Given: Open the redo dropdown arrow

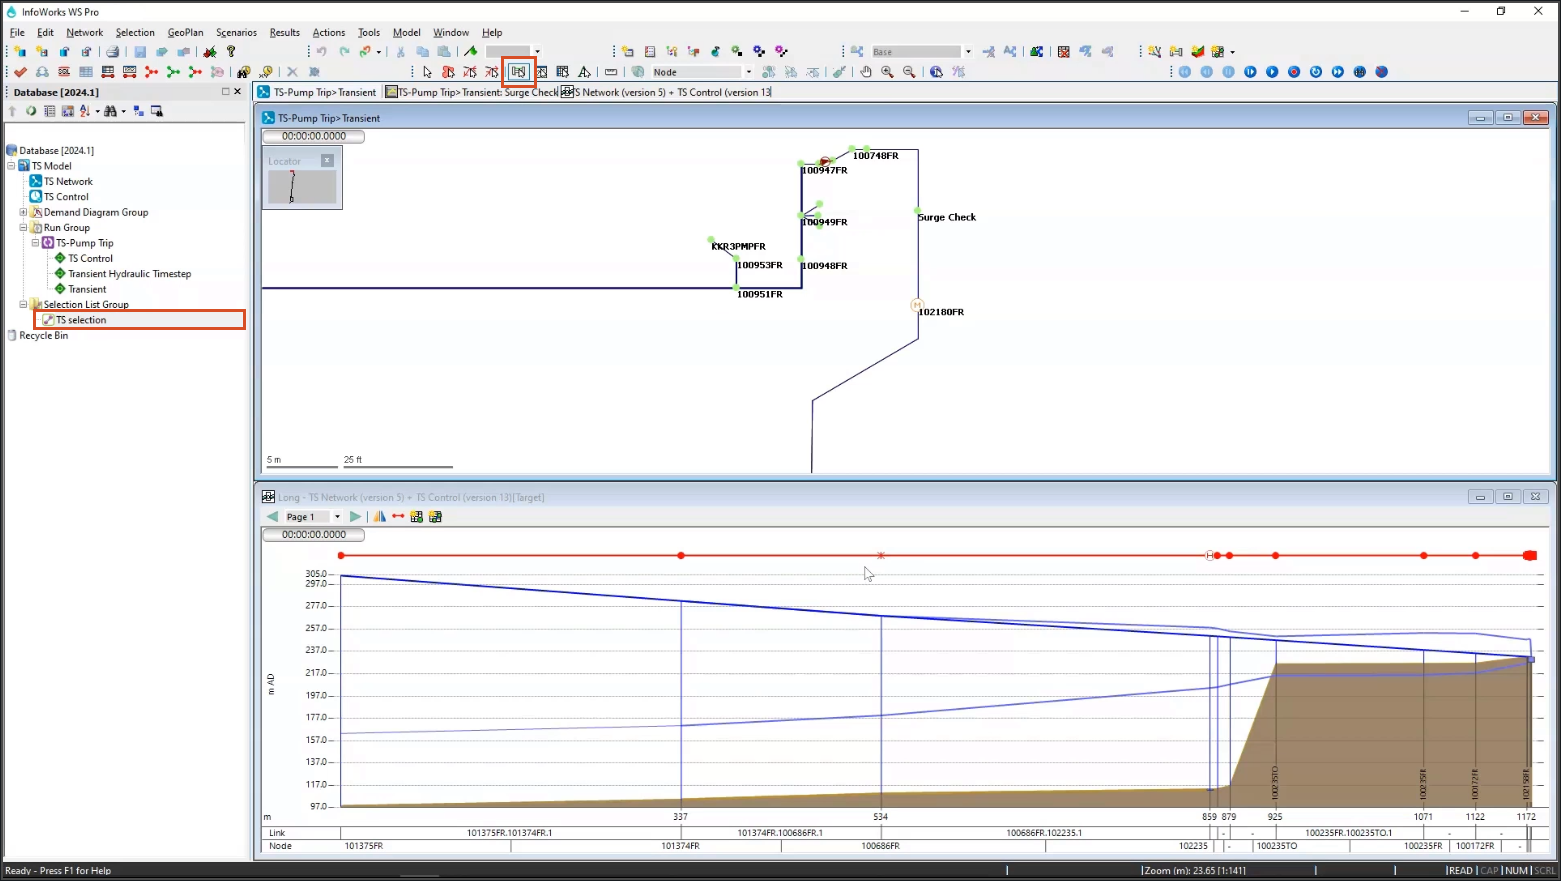Looking at the screenshot, I should coord(379,52).
